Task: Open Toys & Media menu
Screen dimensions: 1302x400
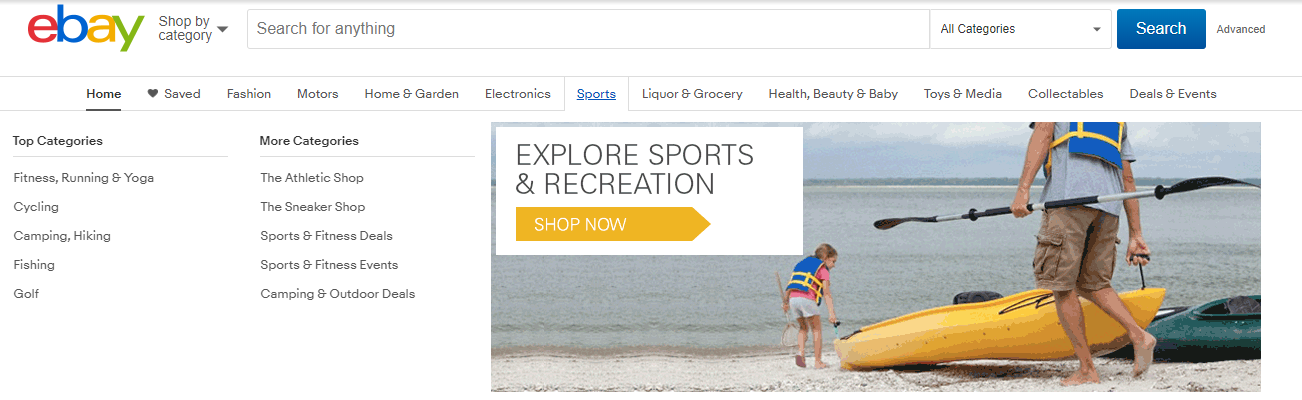Action: [x=963, y=94]
